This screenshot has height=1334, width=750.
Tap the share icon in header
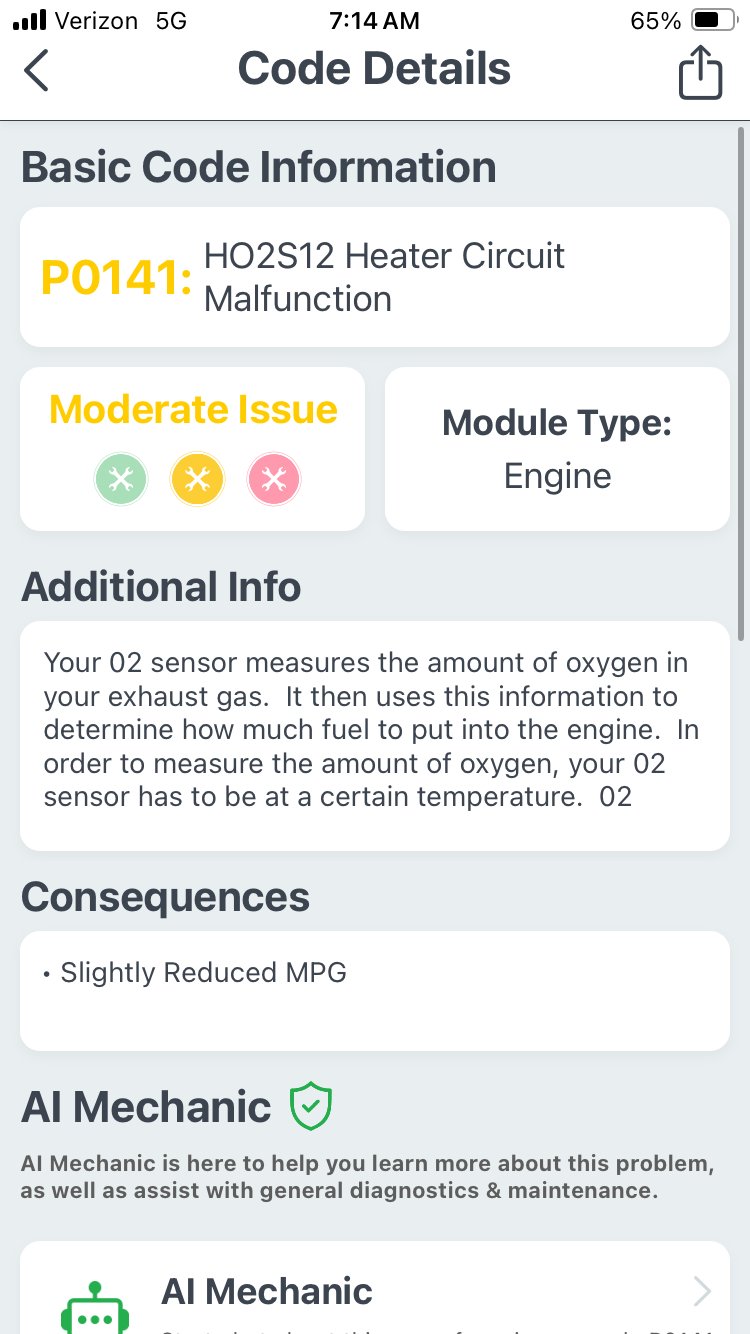coord(700,73)
